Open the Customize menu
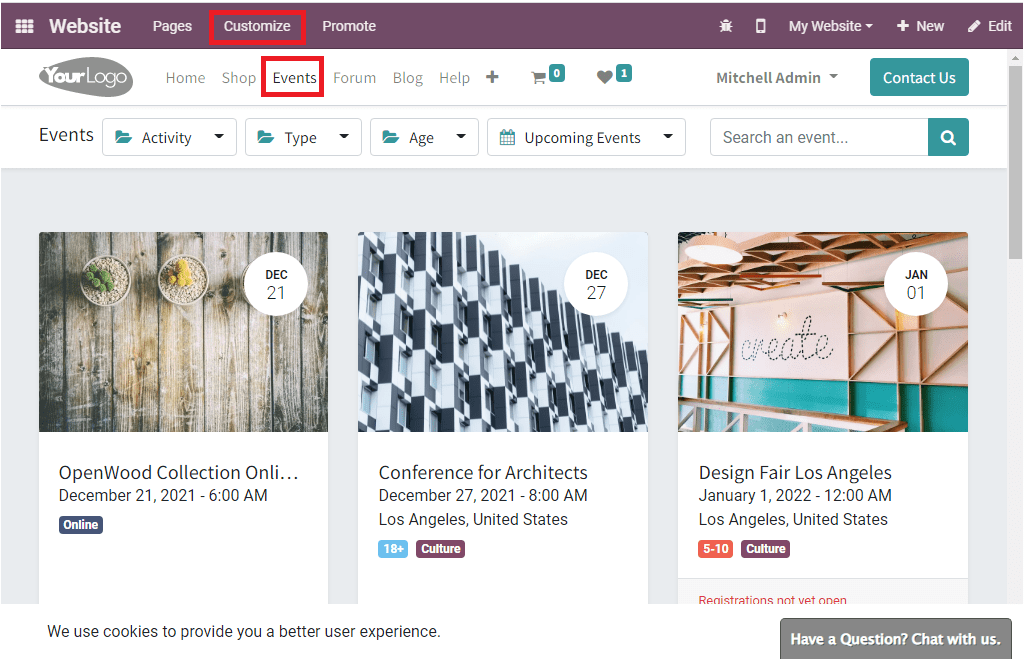The height and width of the screenshot is (660, 1024). pyautogui.click(x=257, y=26)
